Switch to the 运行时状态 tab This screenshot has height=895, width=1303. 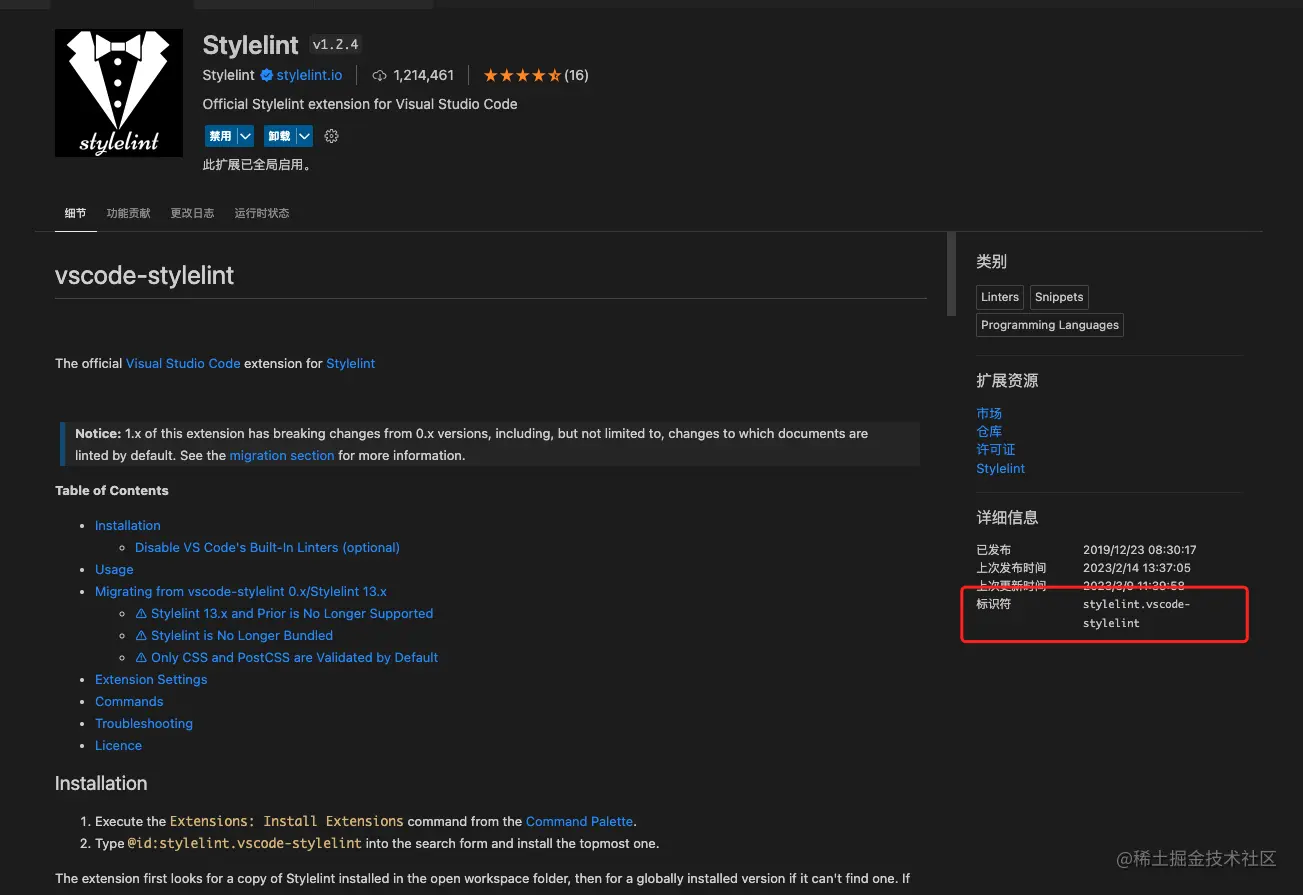[262, 213]
